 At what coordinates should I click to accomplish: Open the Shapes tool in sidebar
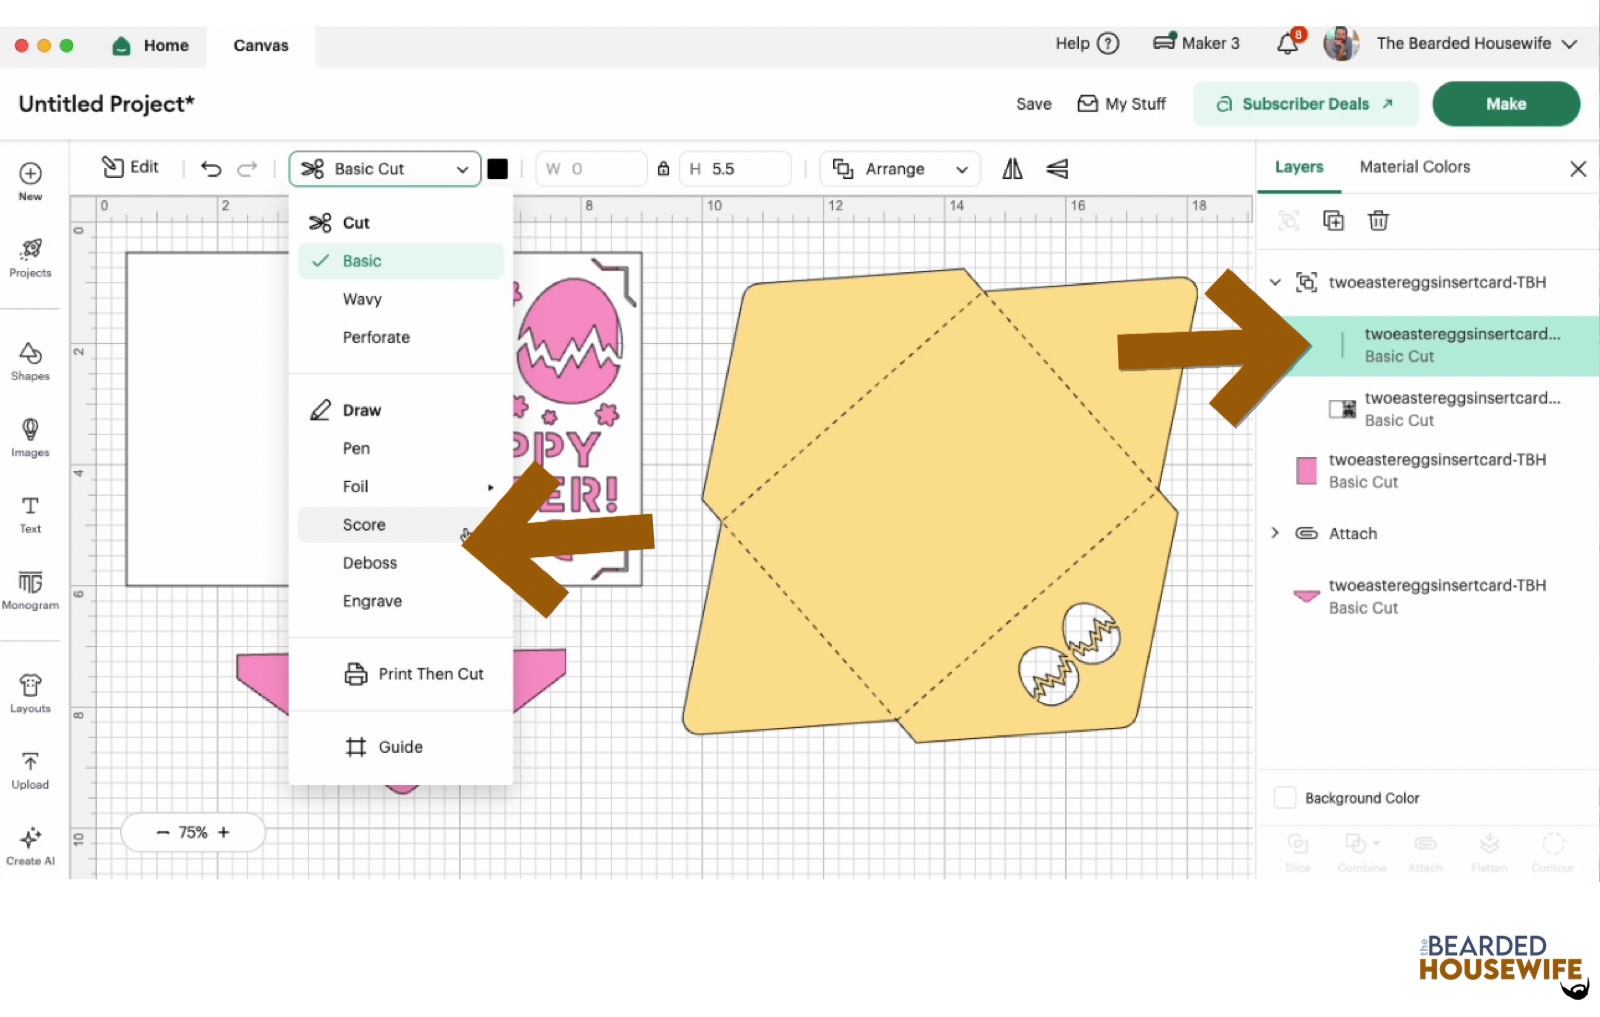(x=30, y=361)
